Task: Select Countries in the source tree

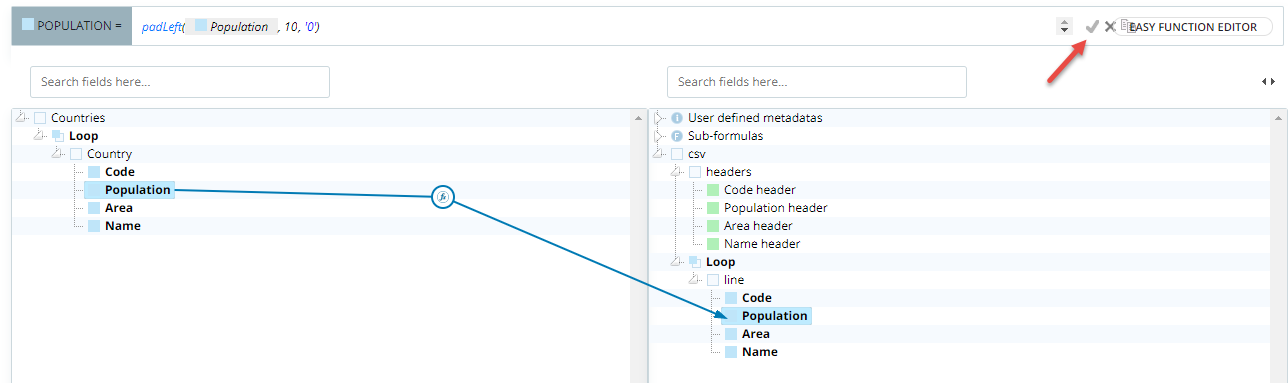Action: tap(78, 118)
